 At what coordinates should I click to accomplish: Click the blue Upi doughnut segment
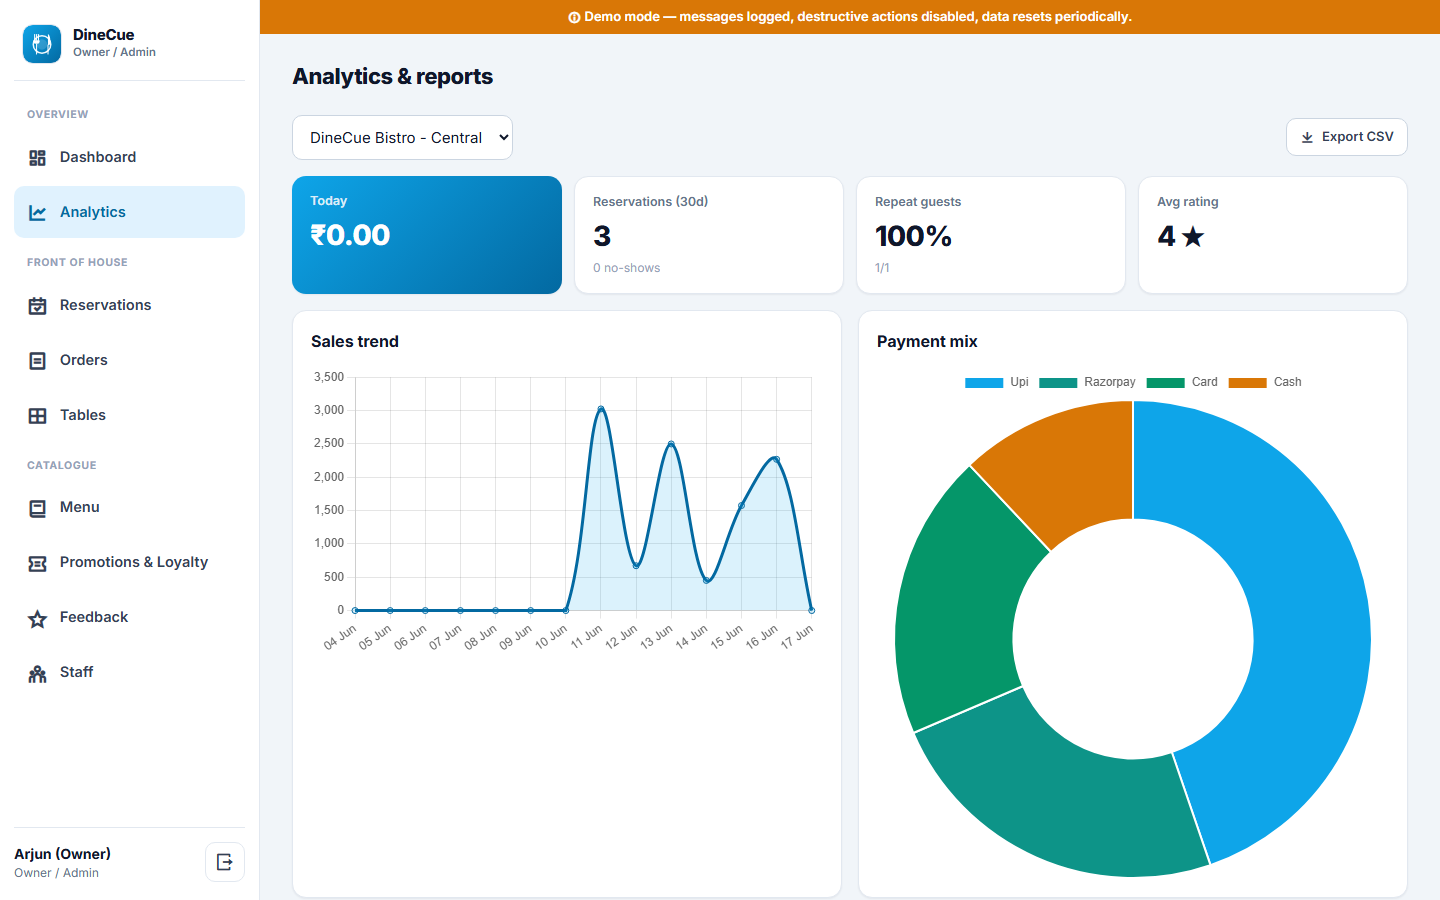click(1308, 610)
